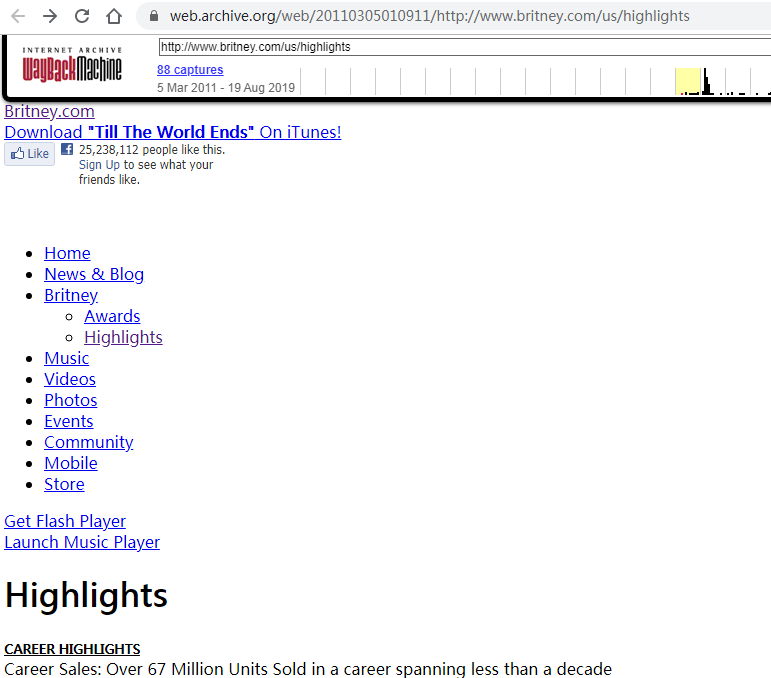Screen dimensions: 771x678
Task: Open the Awards submenu link
Action: click(112, 316)
